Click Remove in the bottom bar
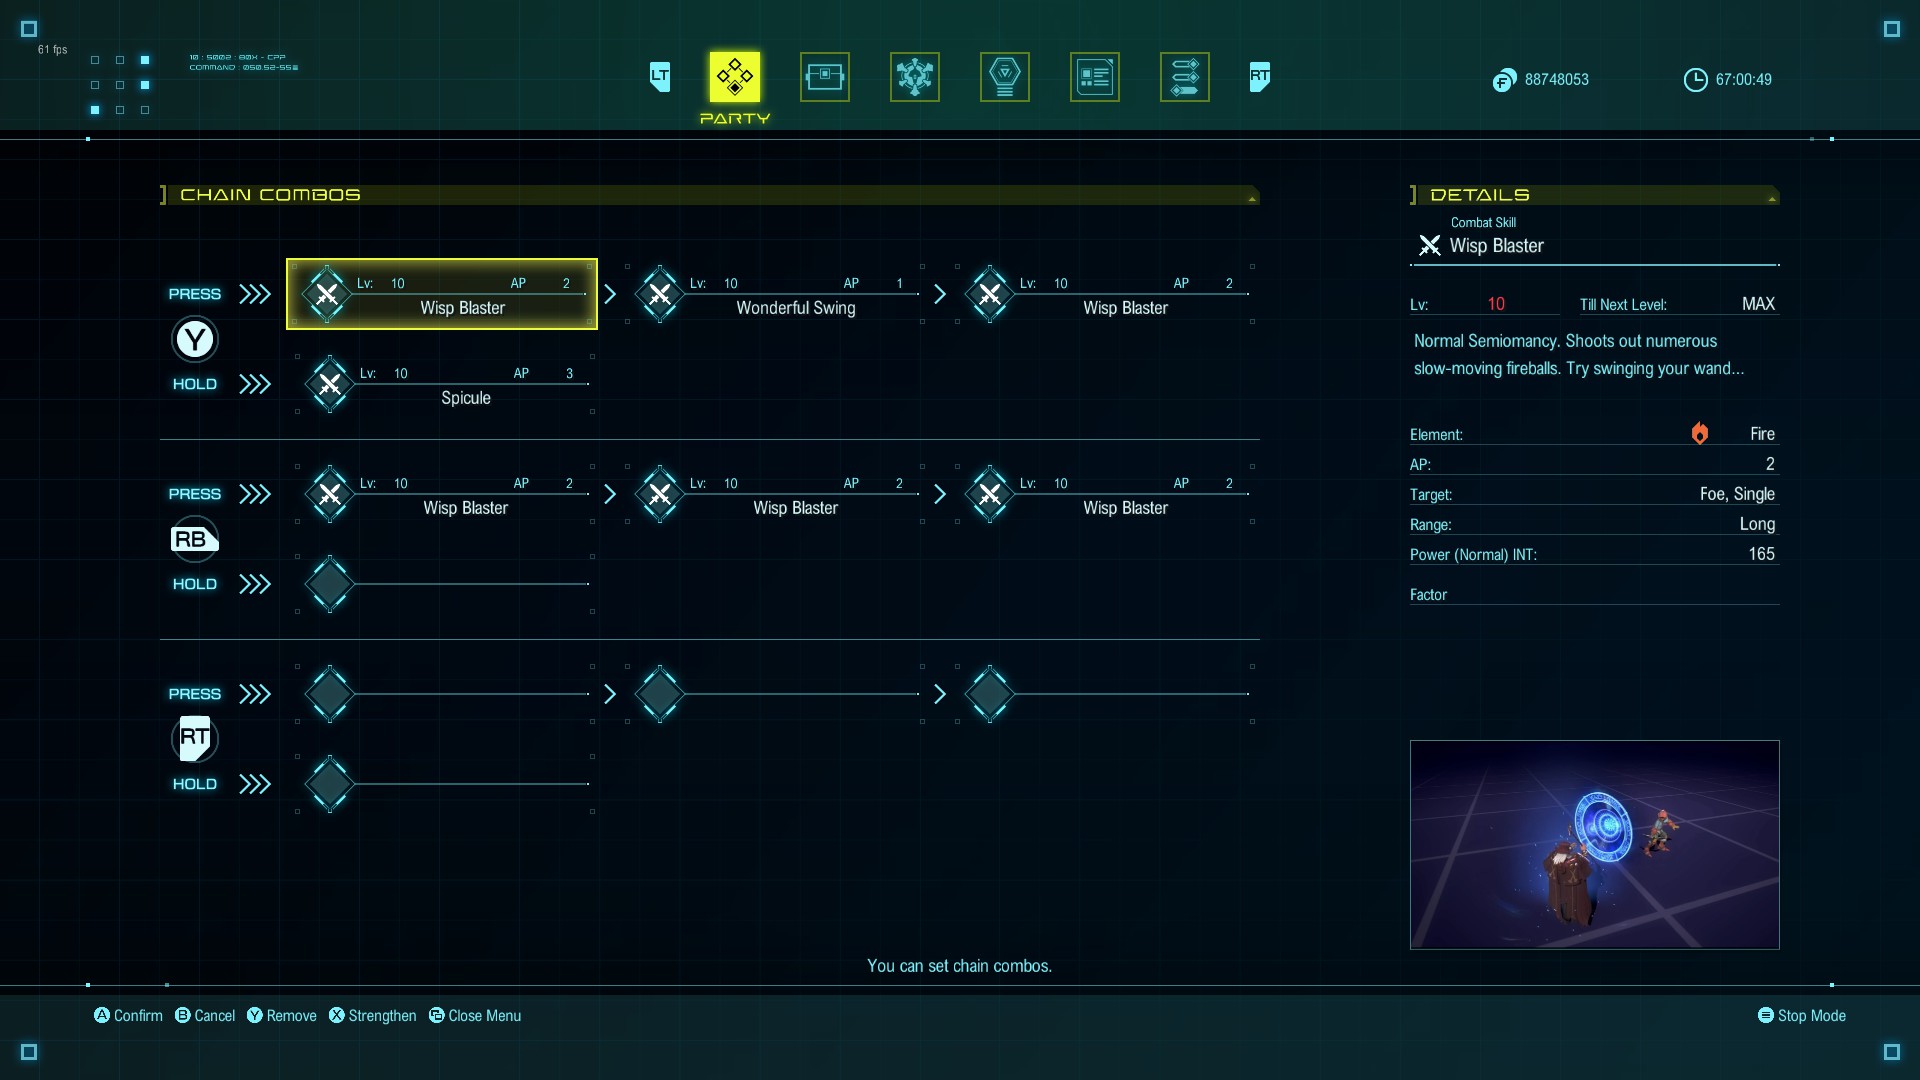The image size is (1920, 1080). [x=282, y=1015]
